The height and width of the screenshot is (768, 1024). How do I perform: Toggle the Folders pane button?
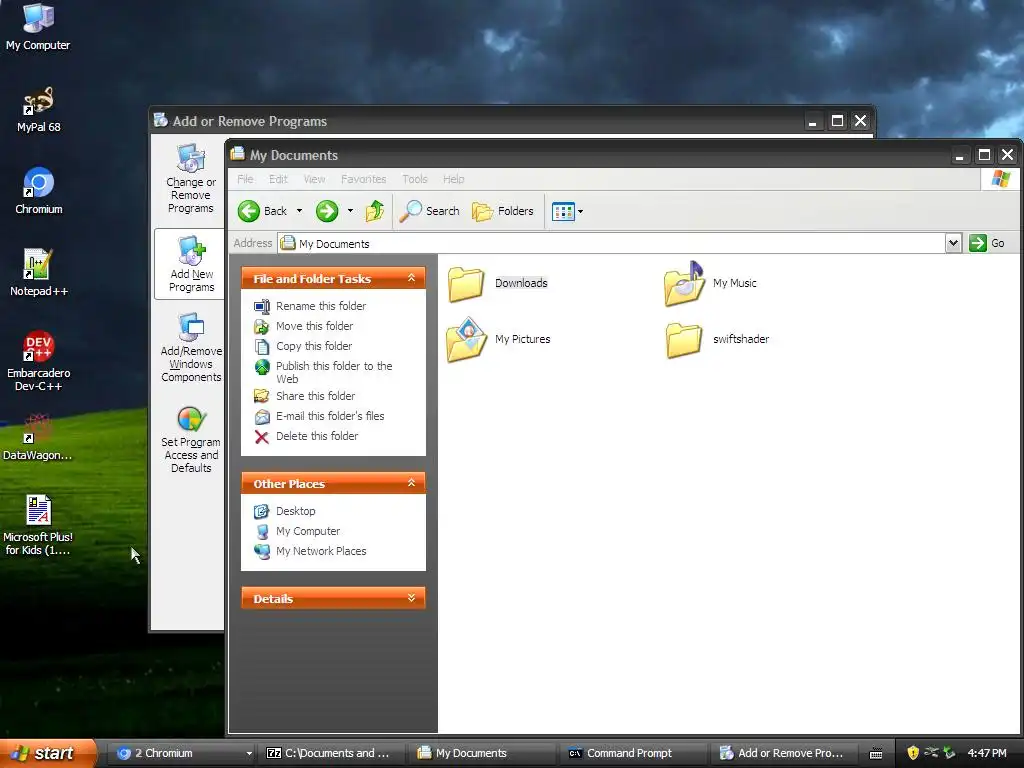pyautogui.click(x=503, y=211)
